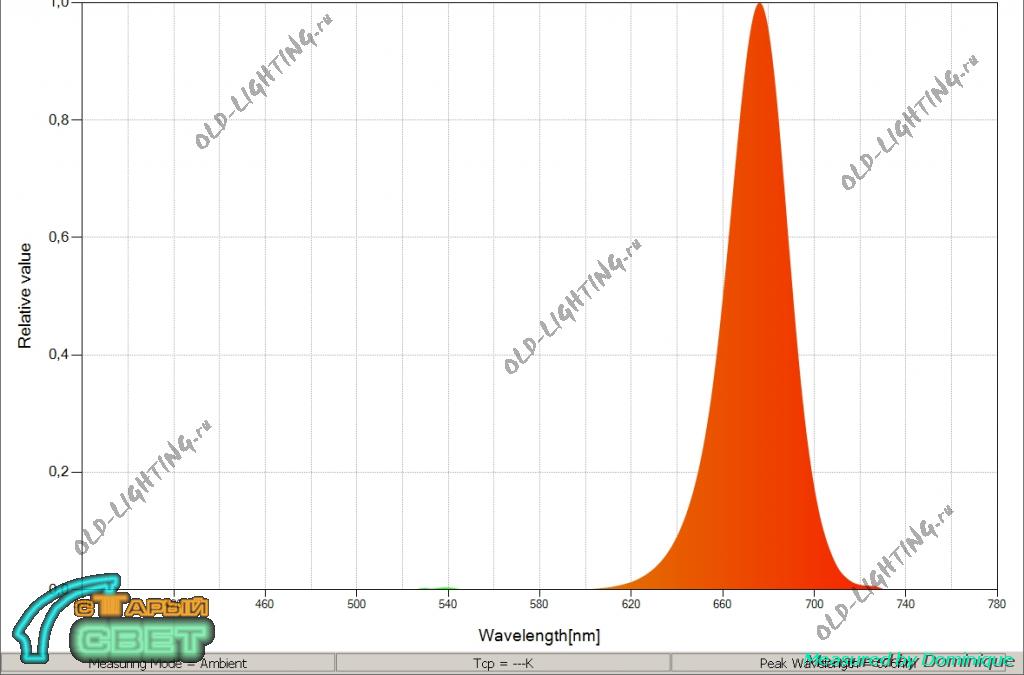Screen dimensions: 1024x675
Task: Click the 0,6 relative value label
Action: tap(57, 237)
